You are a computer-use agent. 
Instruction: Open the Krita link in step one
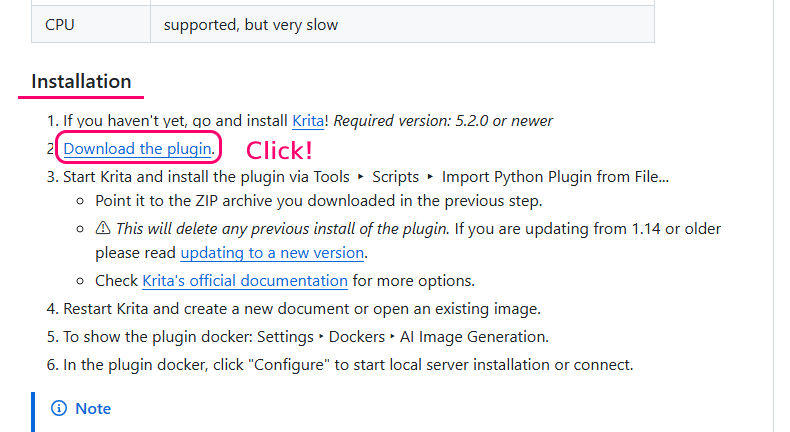(308, 121)
